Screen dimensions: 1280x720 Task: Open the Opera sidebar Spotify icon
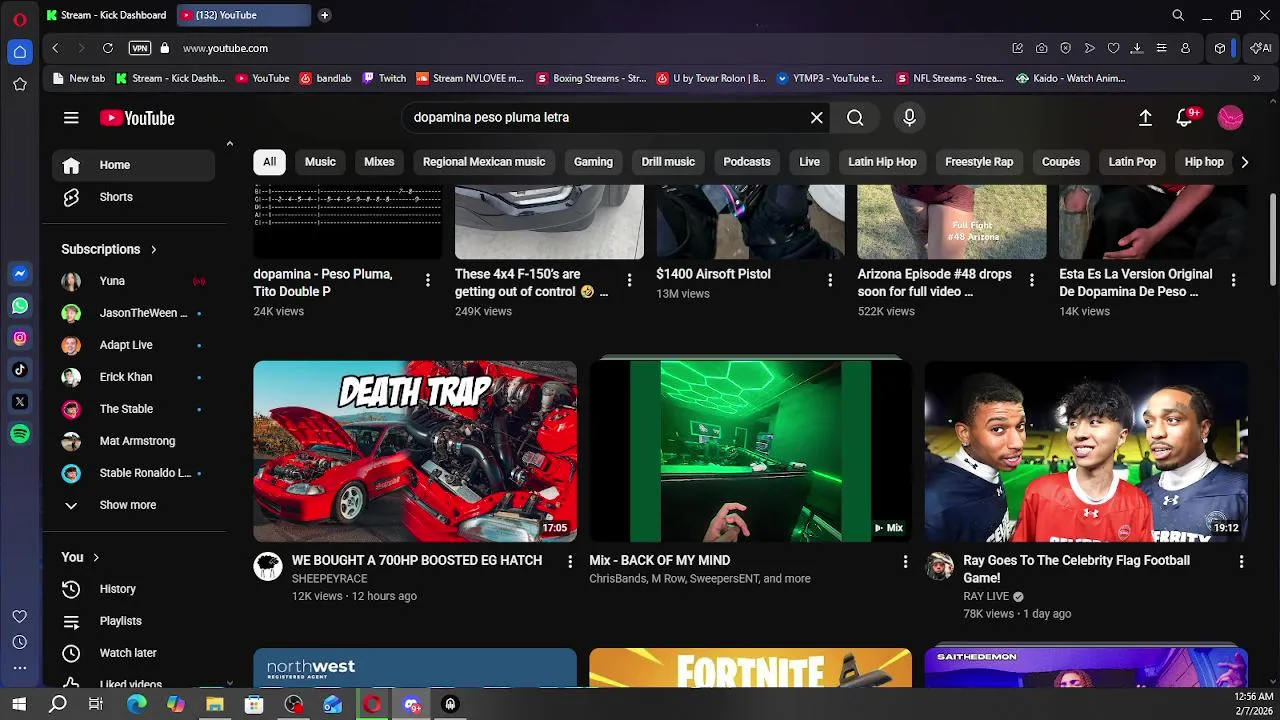point(20,434)
